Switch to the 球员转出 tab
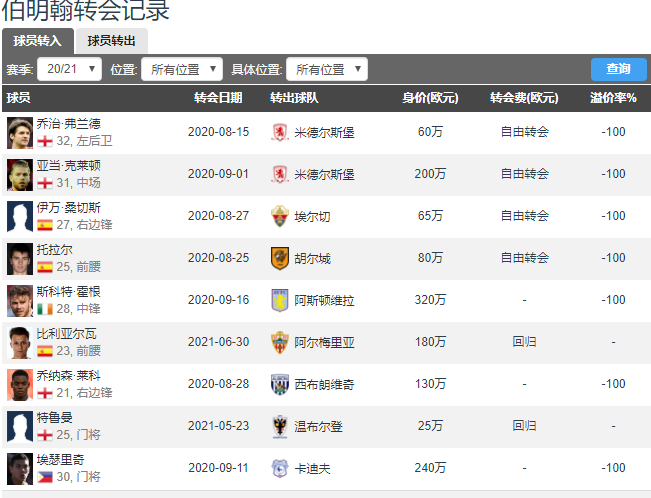This screenshot has width=651, height=498. tap(111, 41)
